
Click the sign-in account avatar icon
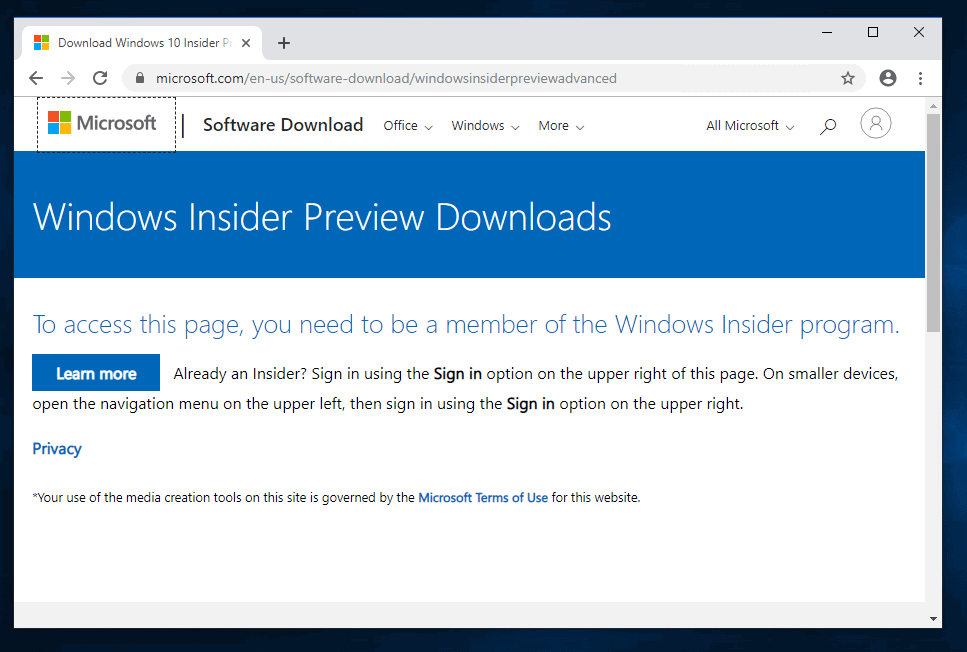point(875,124)
